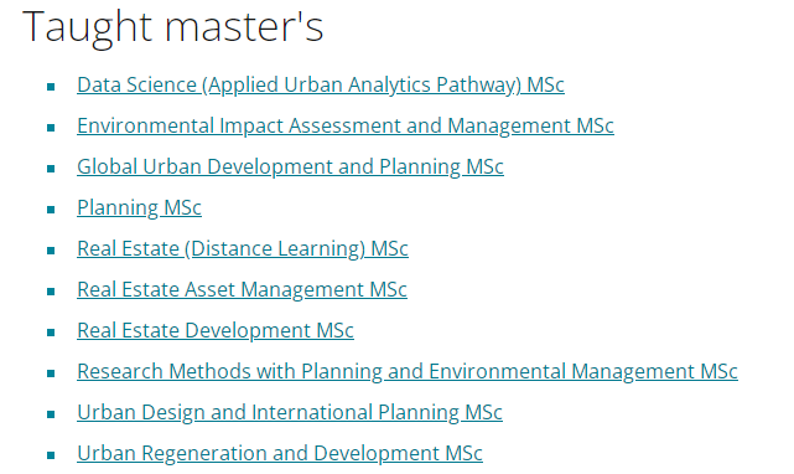Click the bullet next to Planning MSc

[x=51, y=210]
